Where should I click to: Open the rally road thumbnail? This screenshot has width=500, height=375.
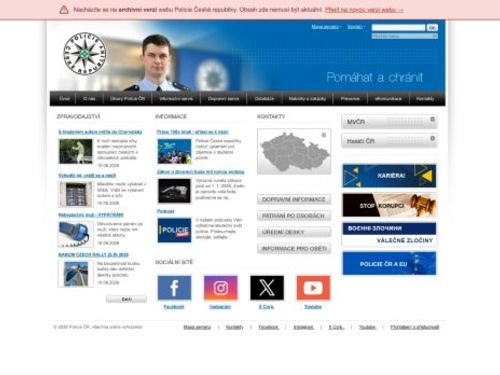point(76,274)
